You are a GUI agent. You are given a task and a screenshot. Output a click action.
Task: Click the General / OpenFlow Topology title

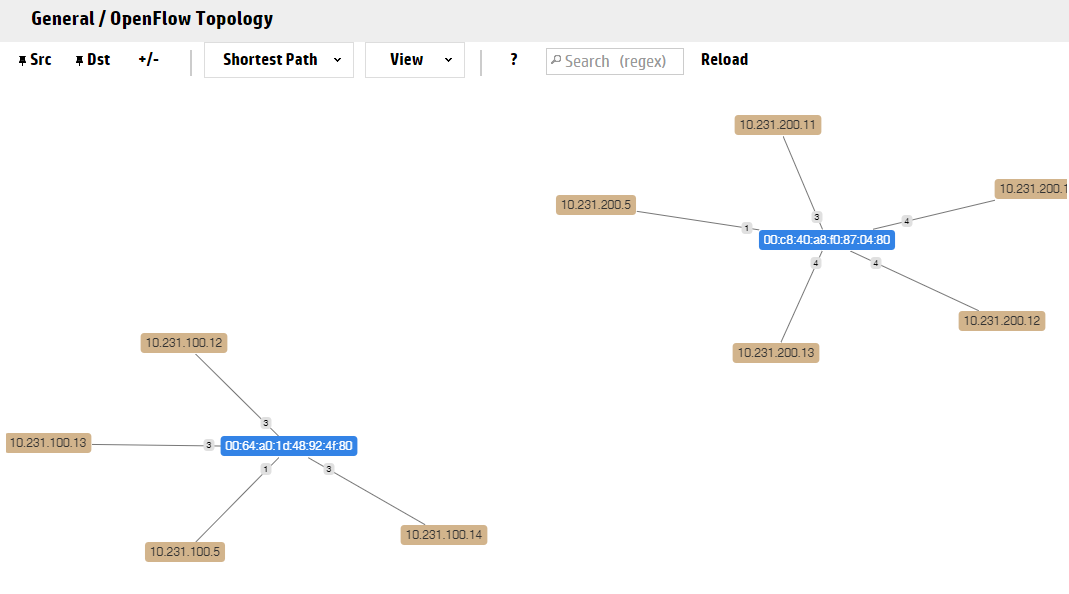pyautogui.click(x=152, y=19)
